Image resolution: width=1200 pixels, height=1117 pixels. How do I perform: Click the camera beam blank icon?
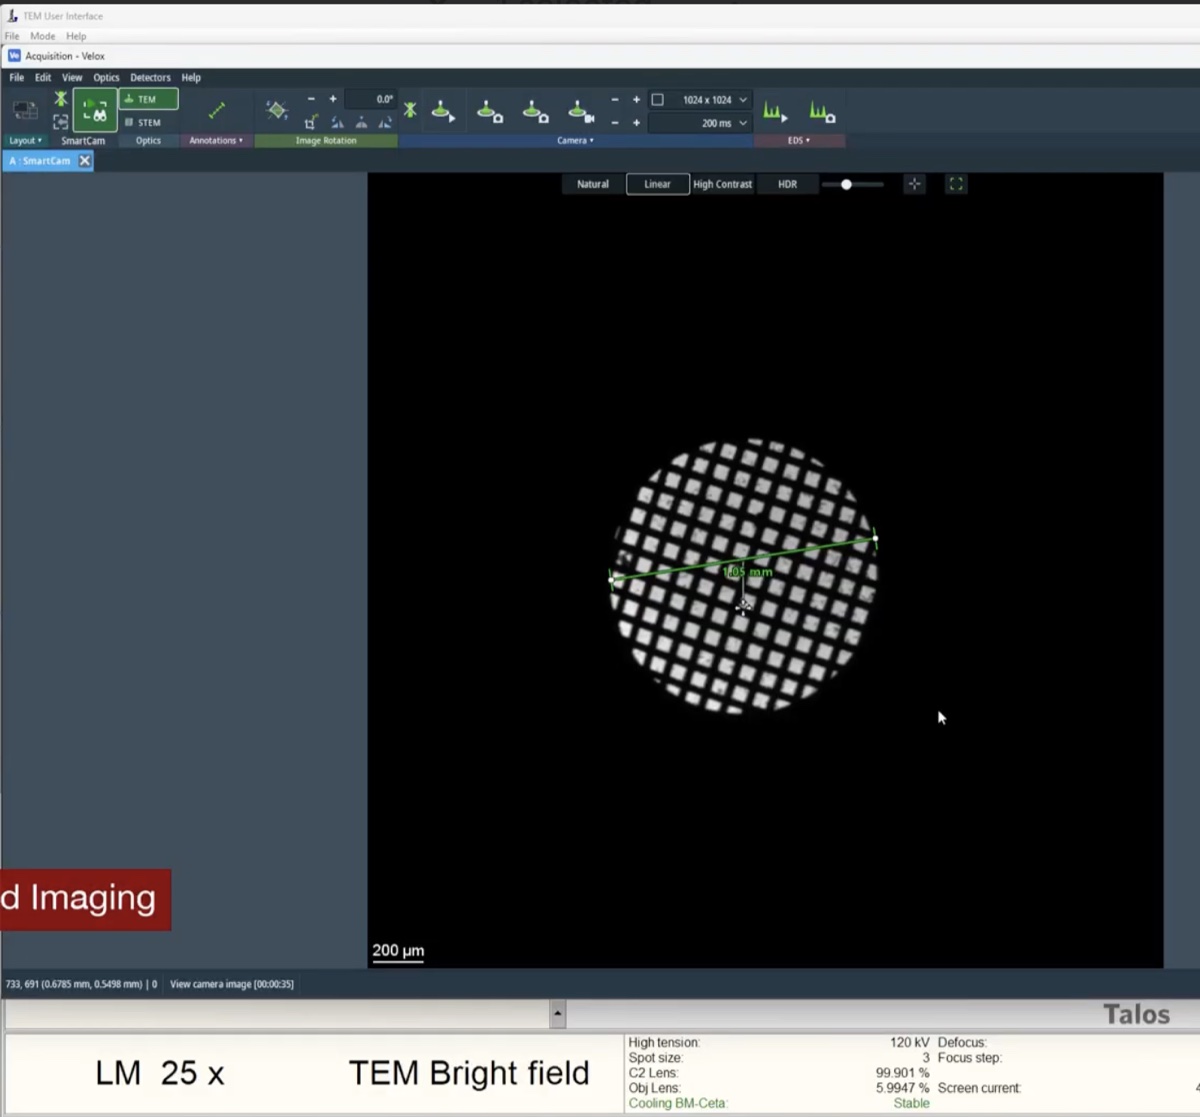tap(410, 110)
